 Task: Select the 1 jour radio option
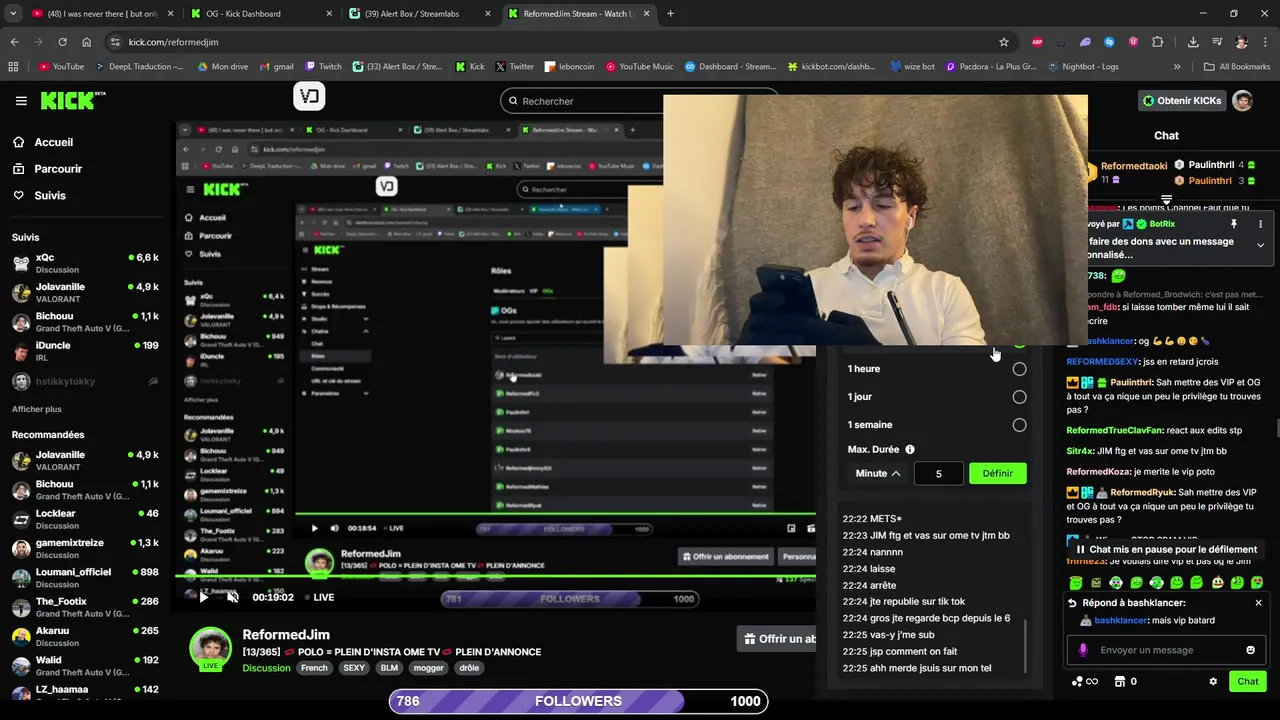[1019, 397]
